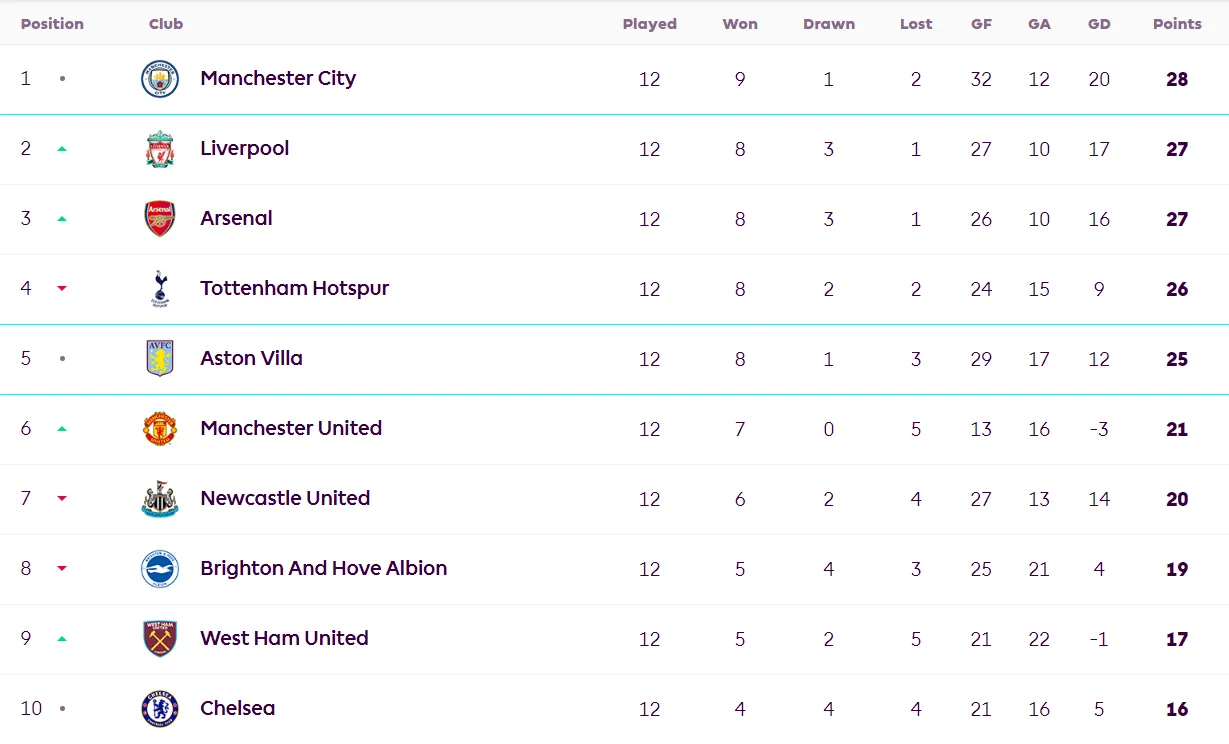
Task: Click the Points column header
Action: (x=1177, y=24)
